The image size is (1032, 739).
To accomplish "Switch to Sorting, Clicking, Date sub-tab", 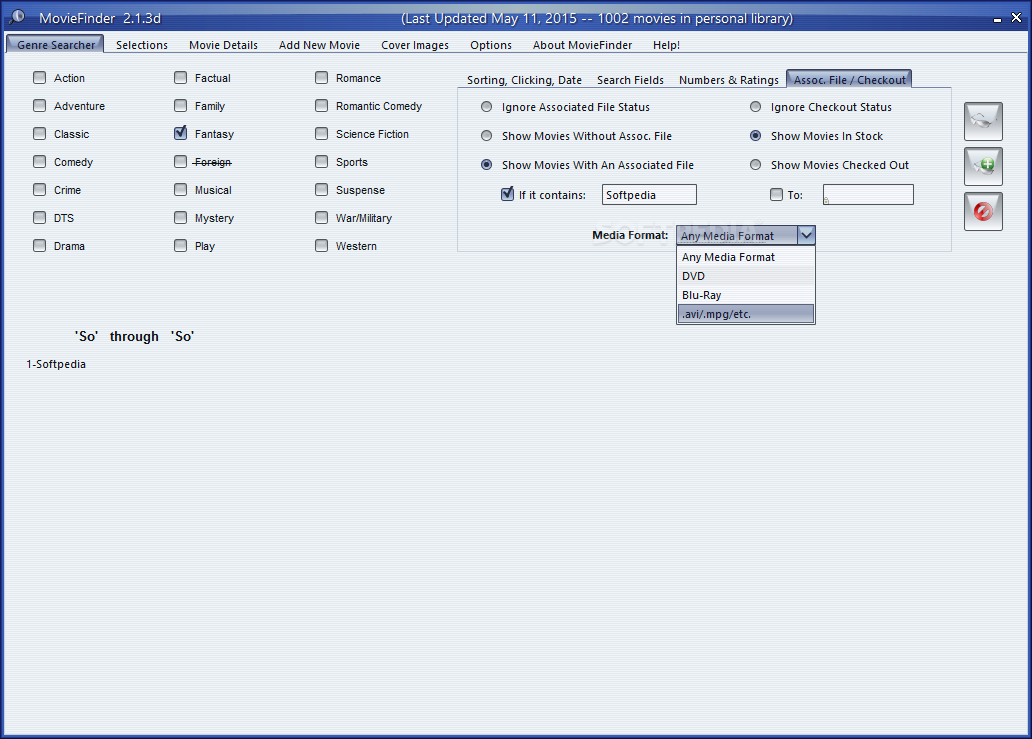I will pyautogui.click(x=524, y=80).
